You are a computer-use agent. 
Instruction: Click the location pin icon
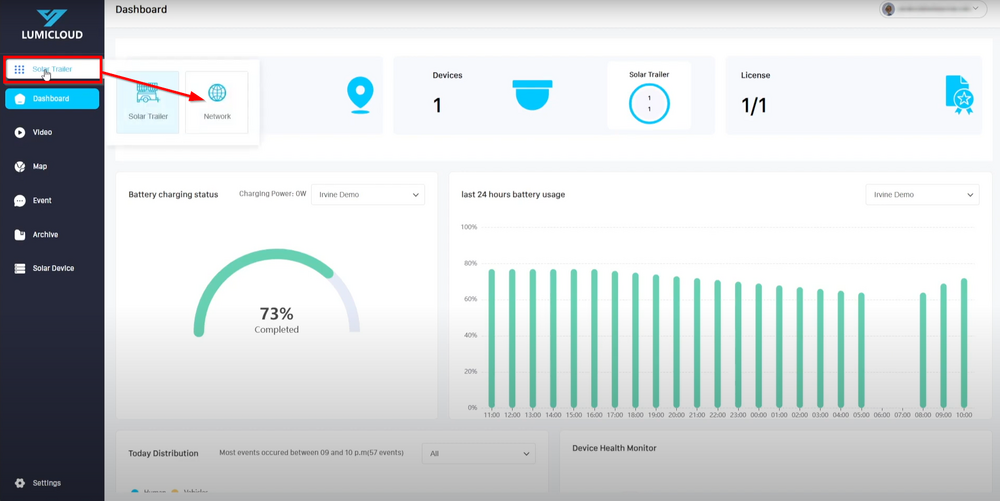click(x=359, y=95)
